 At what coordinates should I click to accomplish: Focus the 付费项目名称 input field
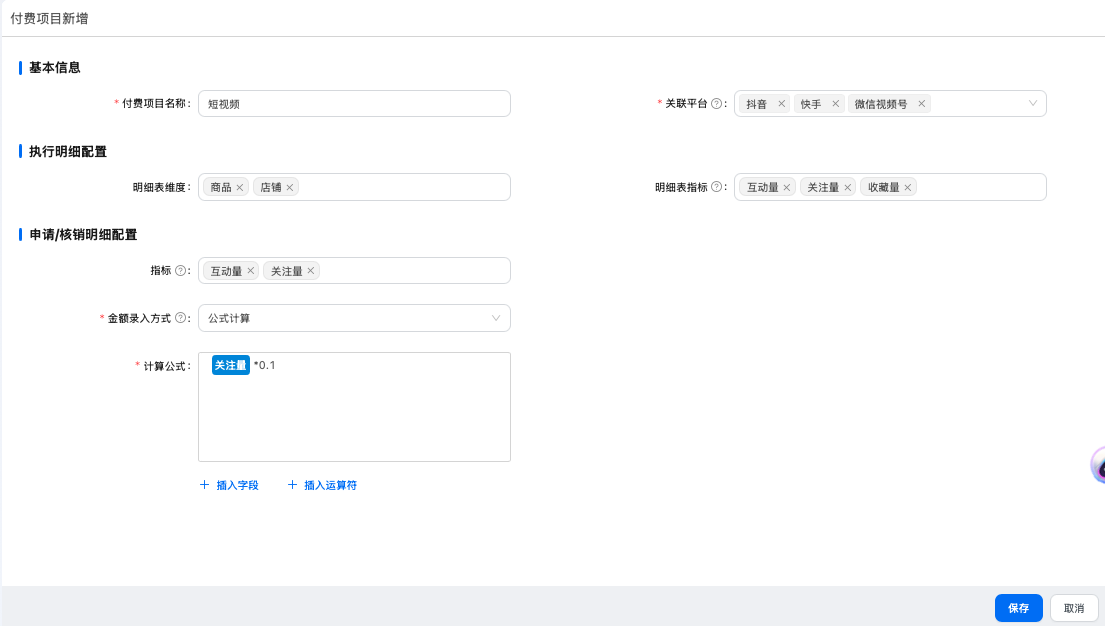pyautogui.click(x=354, y=104)
